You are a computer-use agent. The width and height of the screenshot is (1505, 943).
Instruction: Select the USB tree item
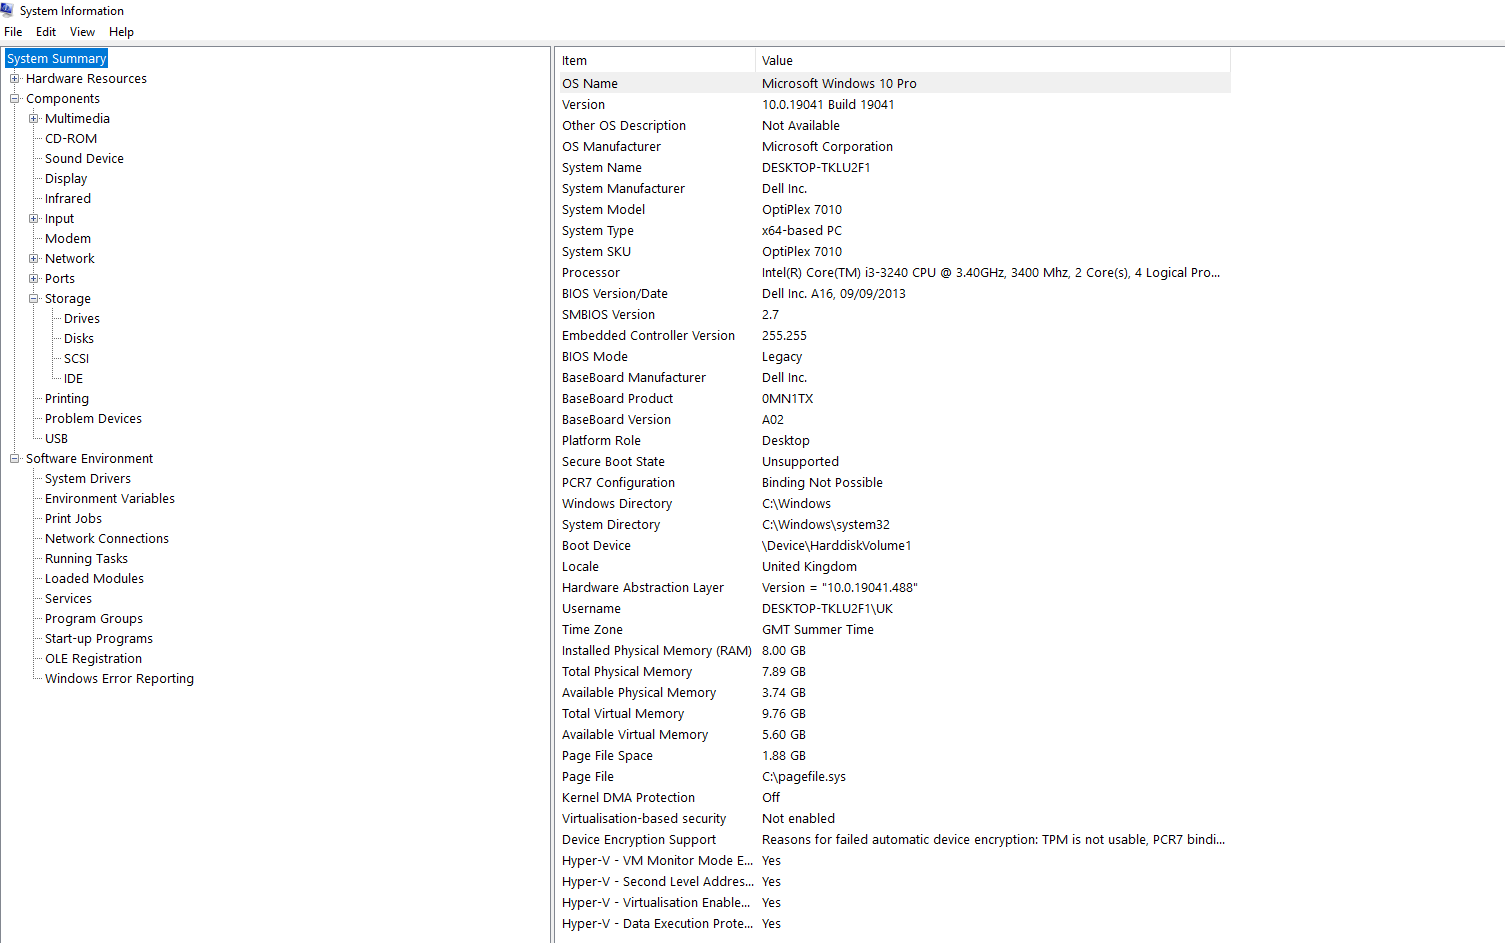click(x=56, y=439)
